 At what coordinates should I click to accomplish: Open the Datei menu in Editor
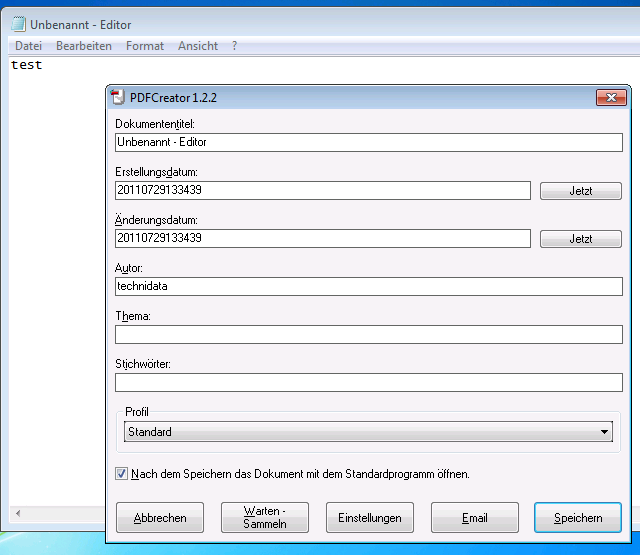[x=29, y=46]
